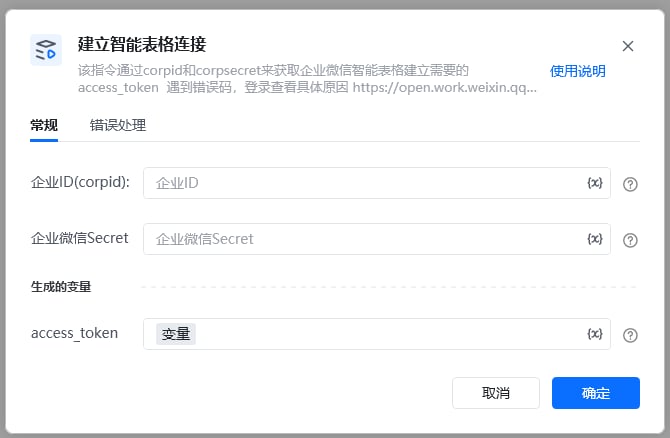This screenshot has height=438, width=670.
Task: Click the 企业微信Secret label text
Action: click(x=79, y=238)
